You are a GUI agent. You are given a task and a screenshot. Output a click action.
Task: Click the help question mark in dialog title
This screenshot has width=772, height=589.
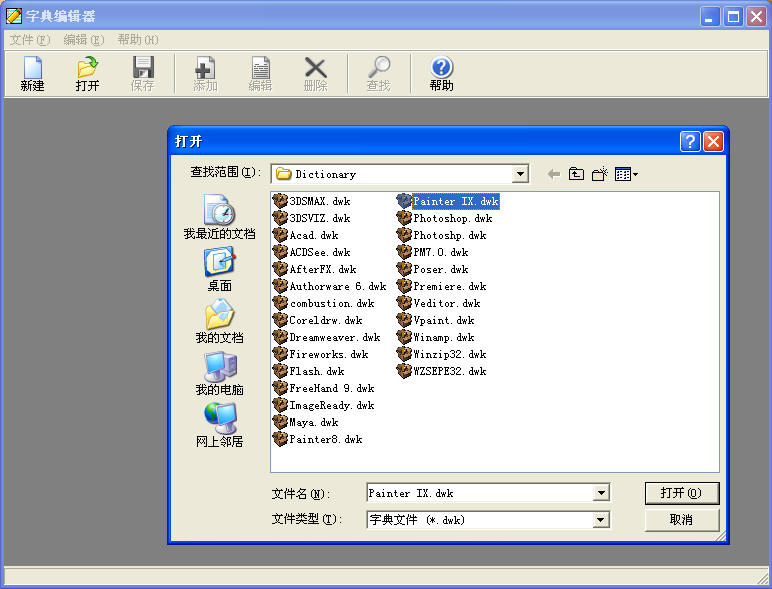click(x=690, y=141)
